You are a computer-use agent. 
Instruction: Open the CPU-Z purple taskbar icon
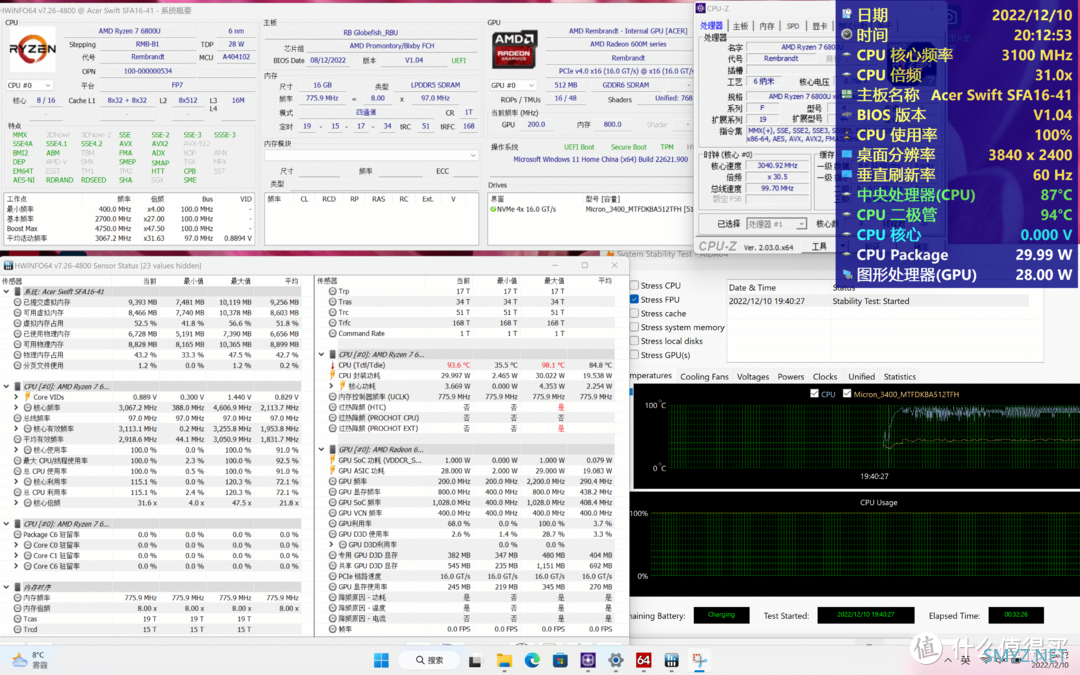click(588, 661)
